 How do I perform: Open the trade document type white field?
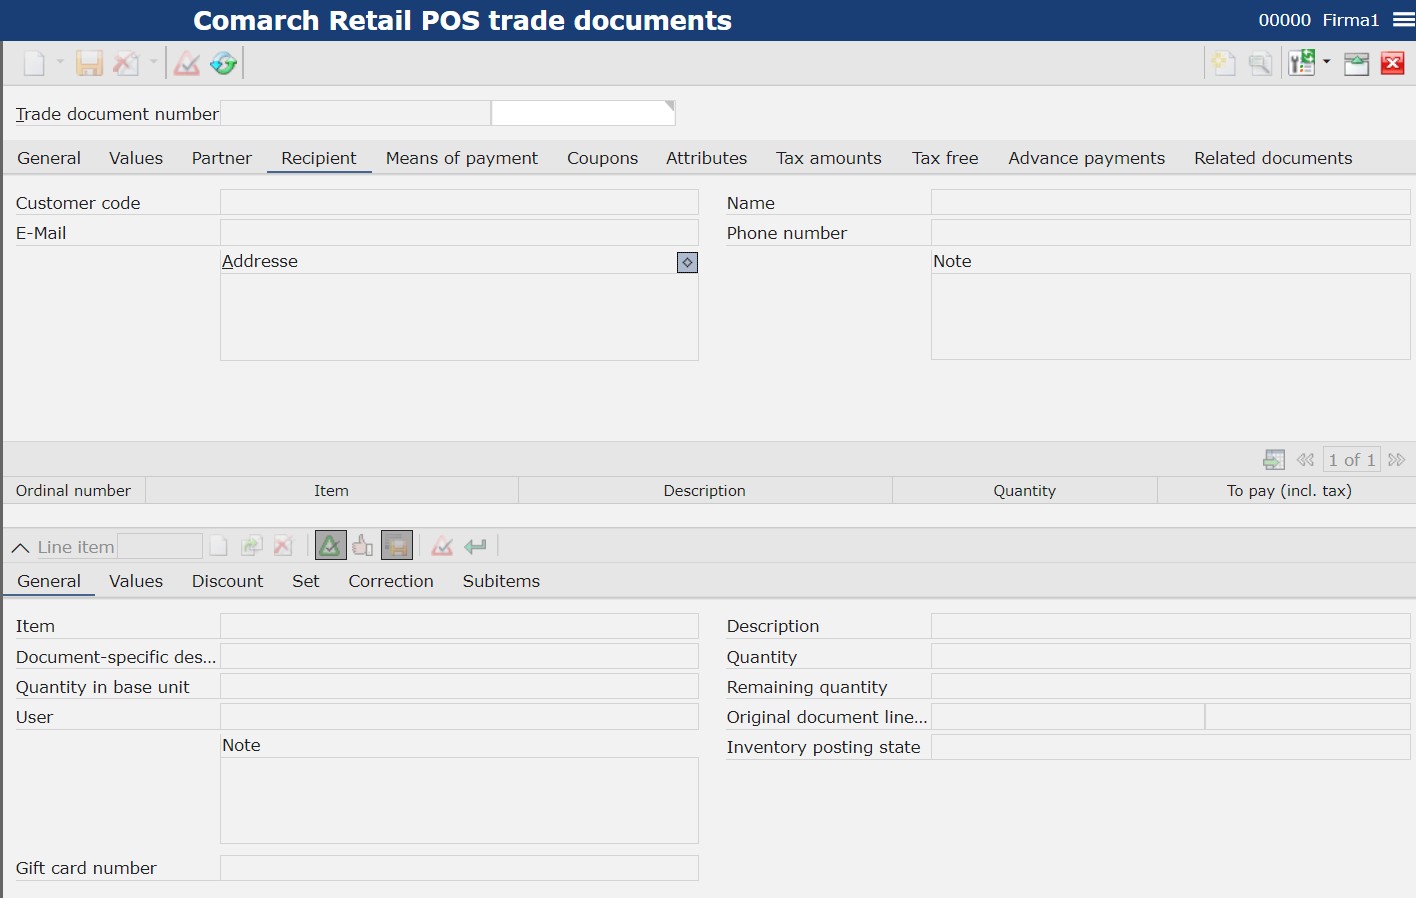click(x=583, y=113)
